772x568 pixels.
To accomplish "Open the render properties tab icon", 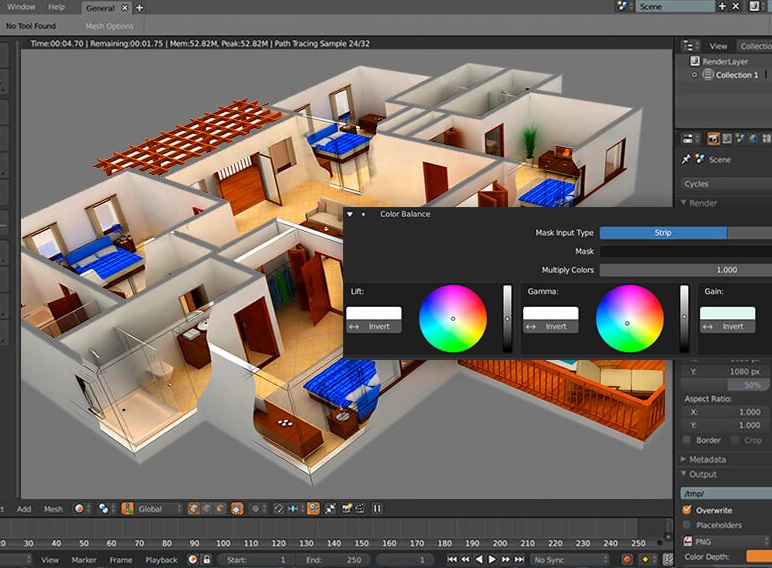I will 714,139.
